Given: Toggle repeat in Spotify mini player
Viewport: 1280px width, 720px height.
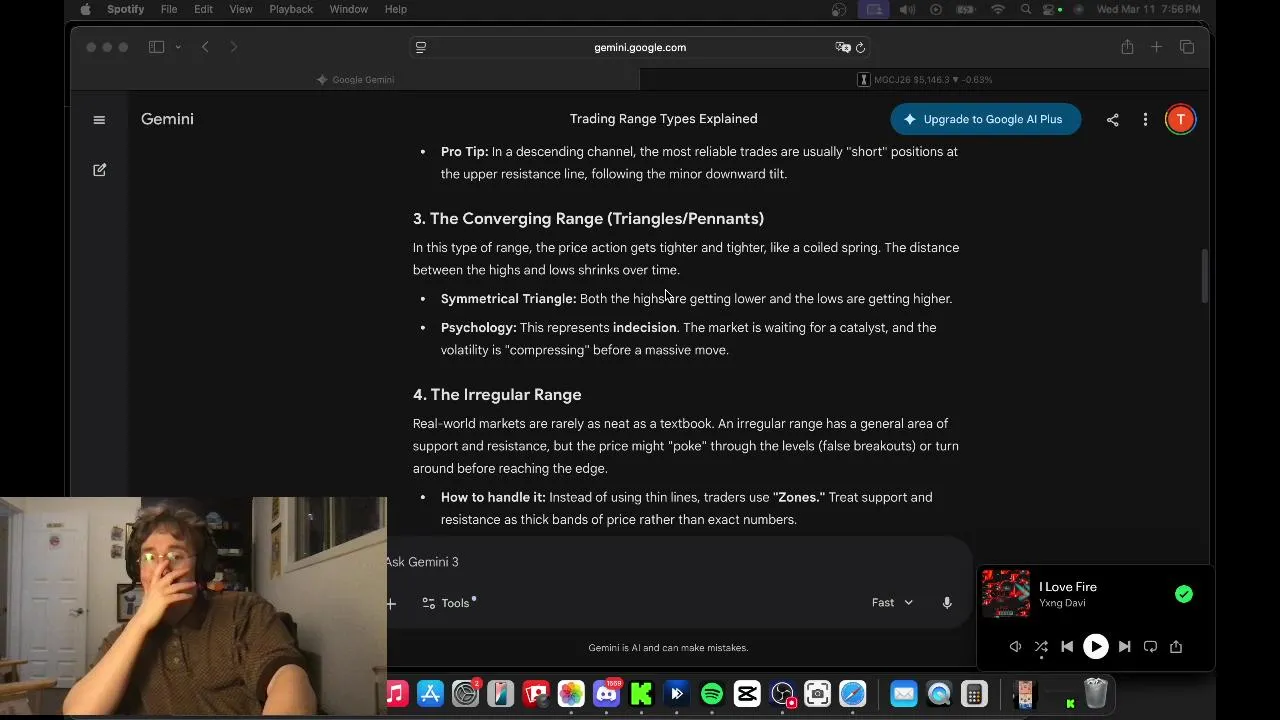Looking at the screenshot, I should pos(1150,647).
